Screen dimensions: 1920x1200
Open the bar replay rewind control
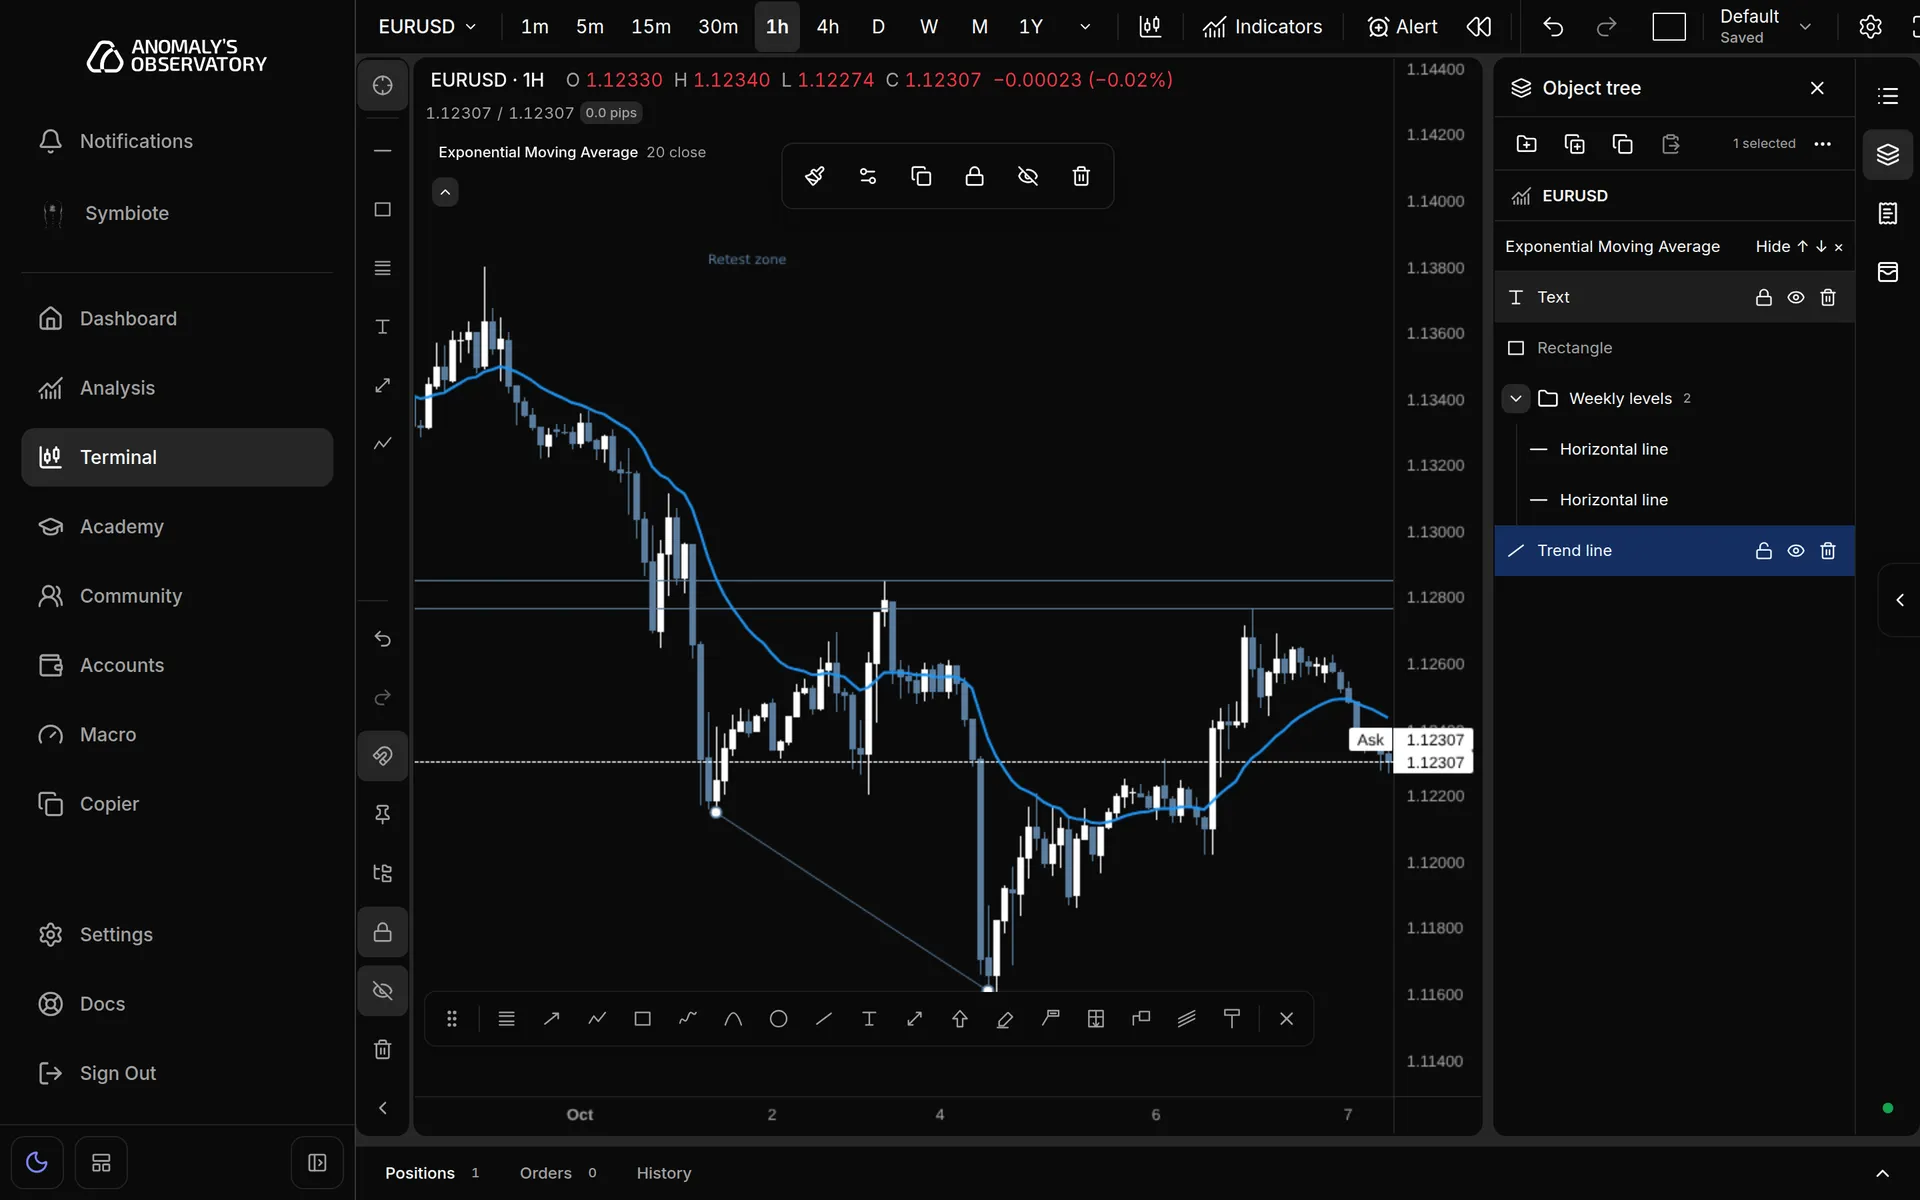(1479, 27)
